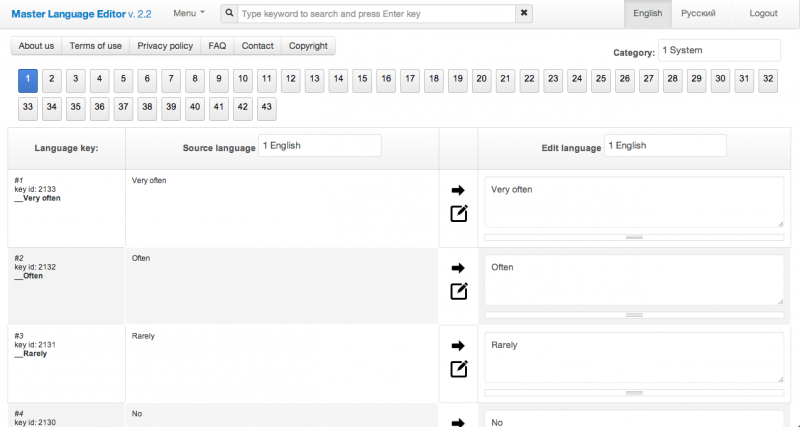Go to page 39
This screenshot has width=800, height=427.
click(171, 109)
